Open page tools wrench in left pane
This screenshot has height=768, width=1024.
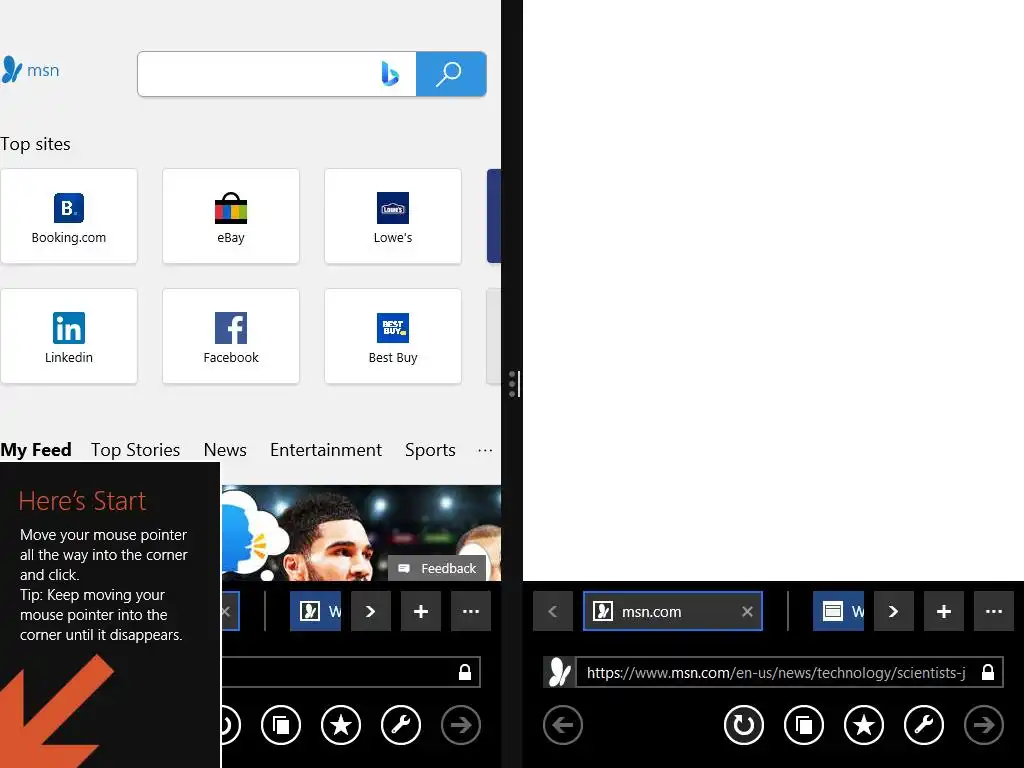click(401, 725)
